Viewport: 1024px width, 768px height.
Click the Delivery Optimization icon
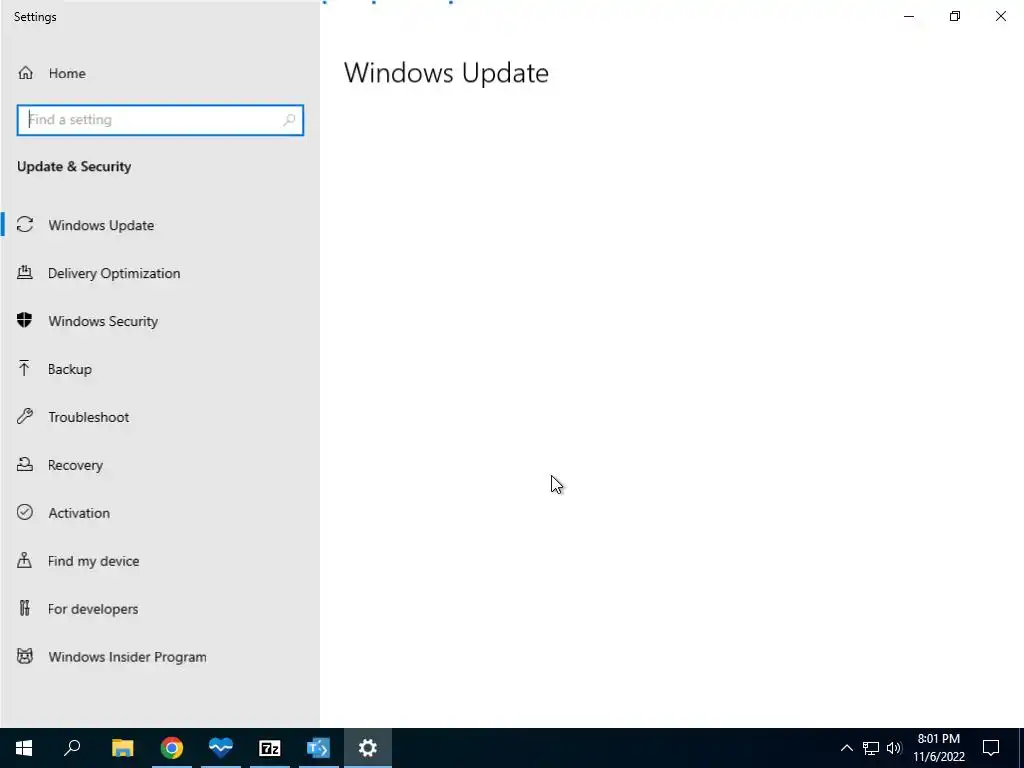[25, 272]
